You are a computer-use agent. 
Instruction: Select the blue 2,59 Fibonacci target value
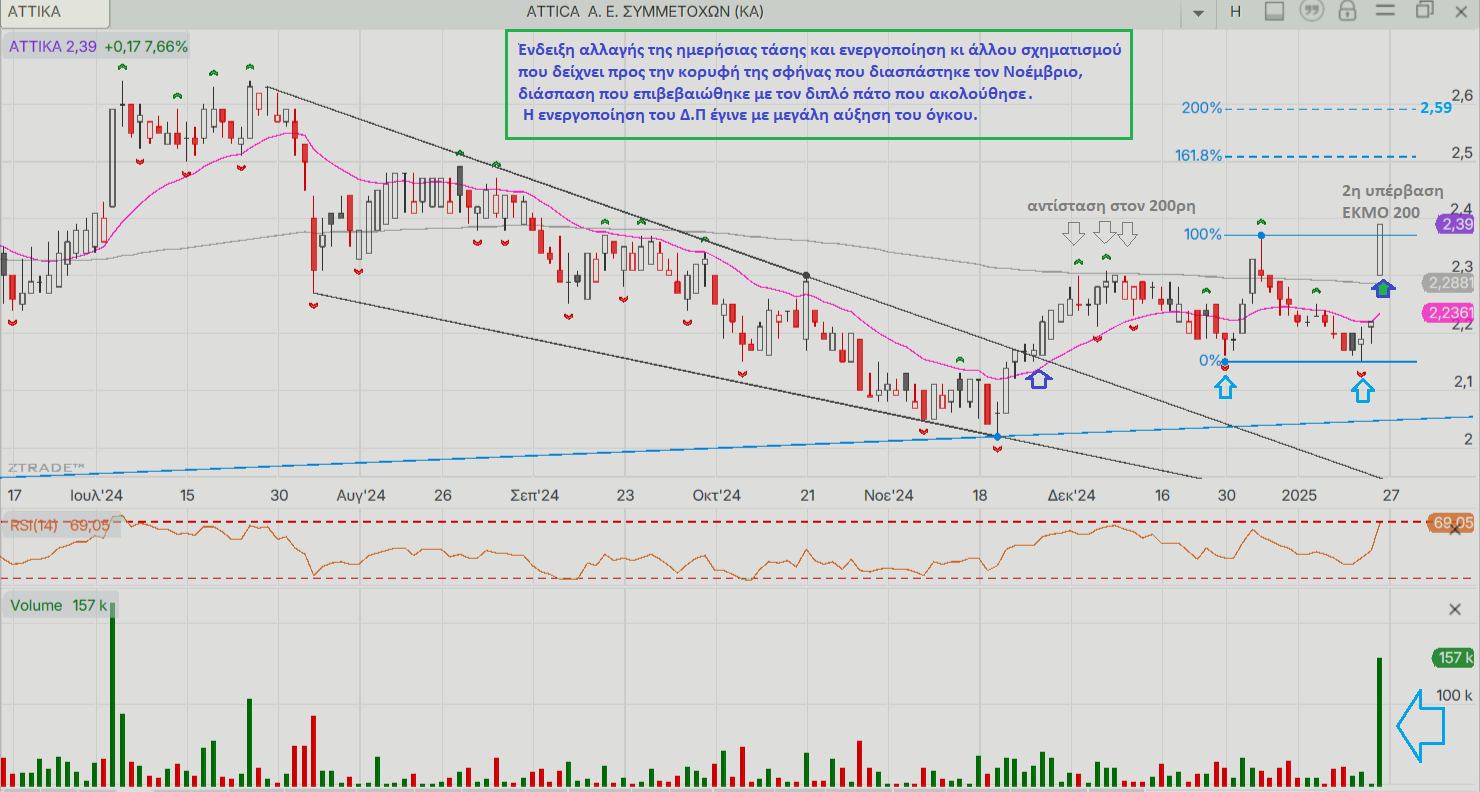tap(1436, 107)
